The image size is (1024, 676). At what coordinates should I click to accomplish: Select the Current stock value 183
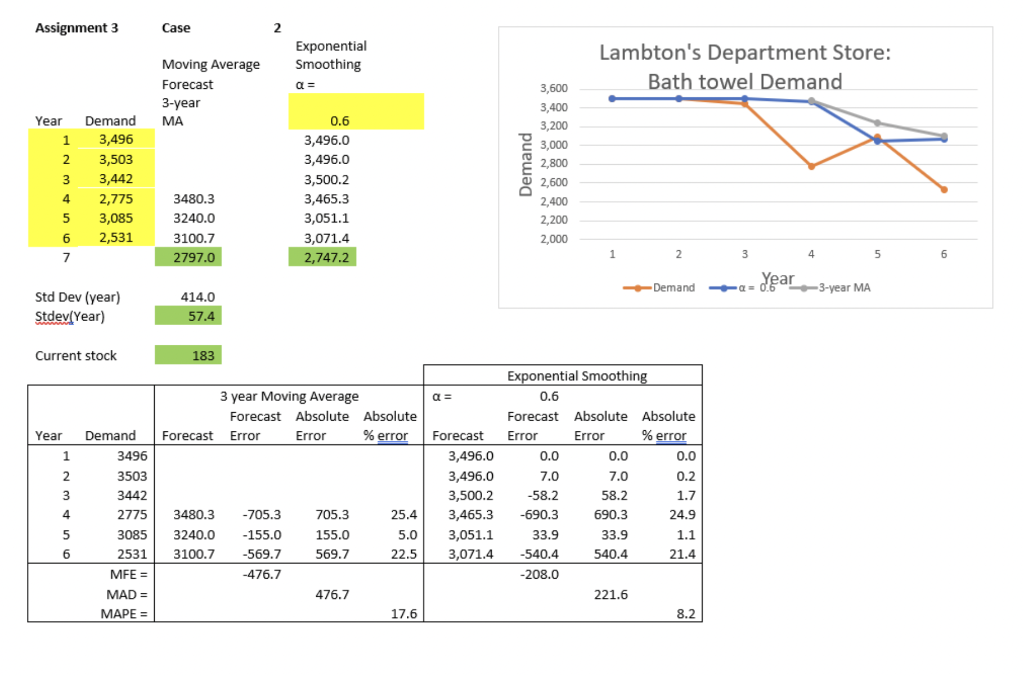click(188, 355)
